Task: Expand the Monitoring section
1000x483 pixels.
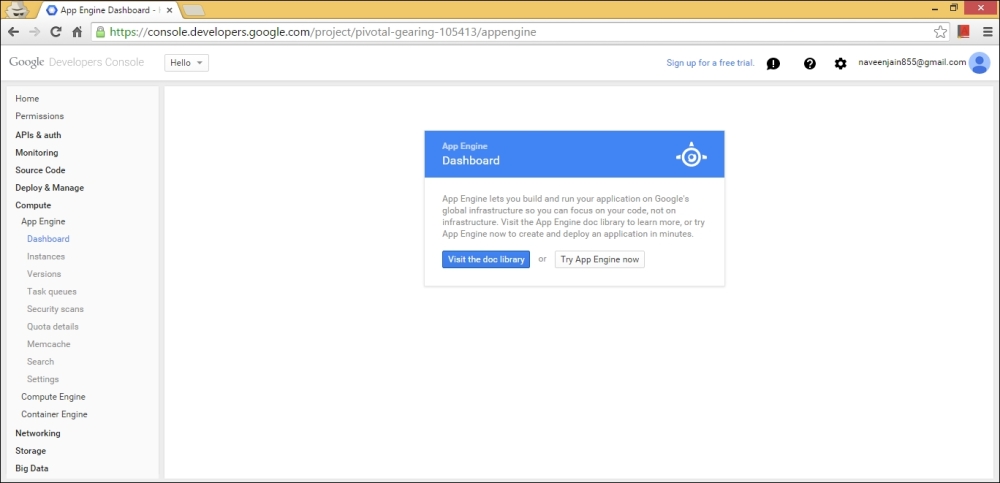Action: (36, 152)
